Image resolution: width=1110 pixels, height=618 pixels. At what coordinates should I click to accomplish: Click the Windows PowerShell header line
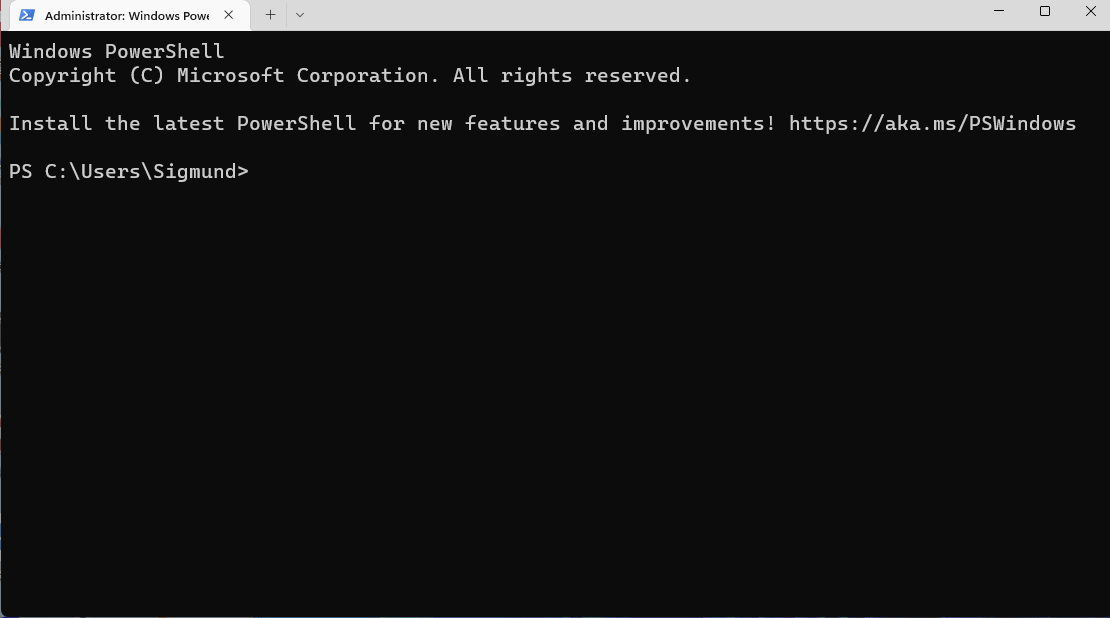(116, 52)
